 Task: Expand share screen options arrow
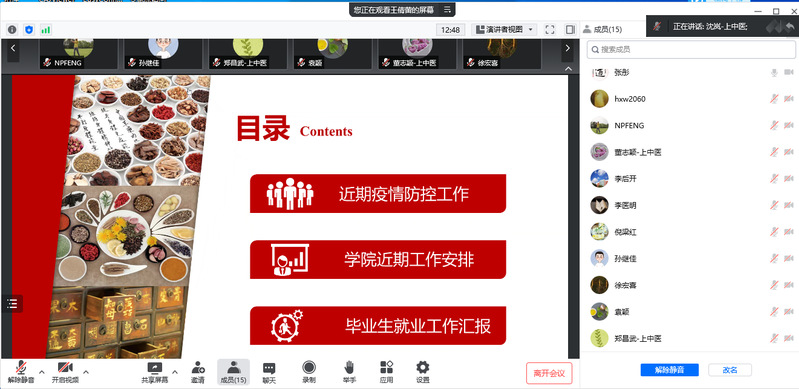tap(175, 371)
